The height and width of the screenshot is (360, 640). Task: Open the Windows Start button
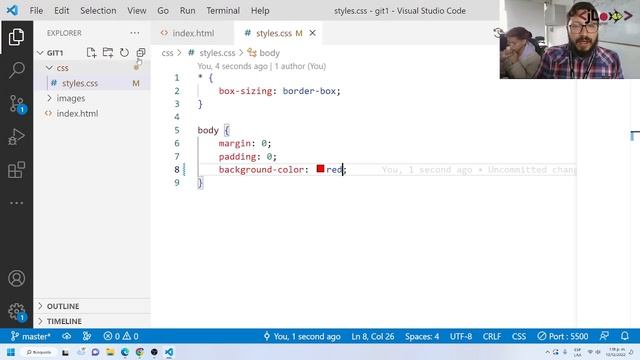(11, 352)
